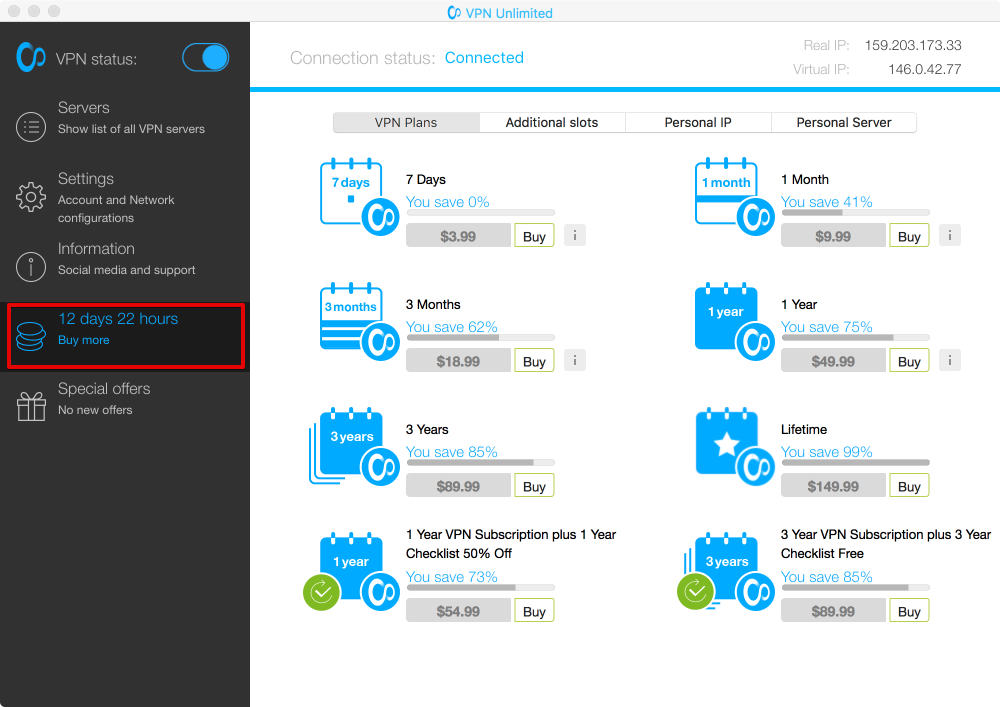The image size is (1000, 707).
Task: Open Settings account and network configurations
Action: 116,198
